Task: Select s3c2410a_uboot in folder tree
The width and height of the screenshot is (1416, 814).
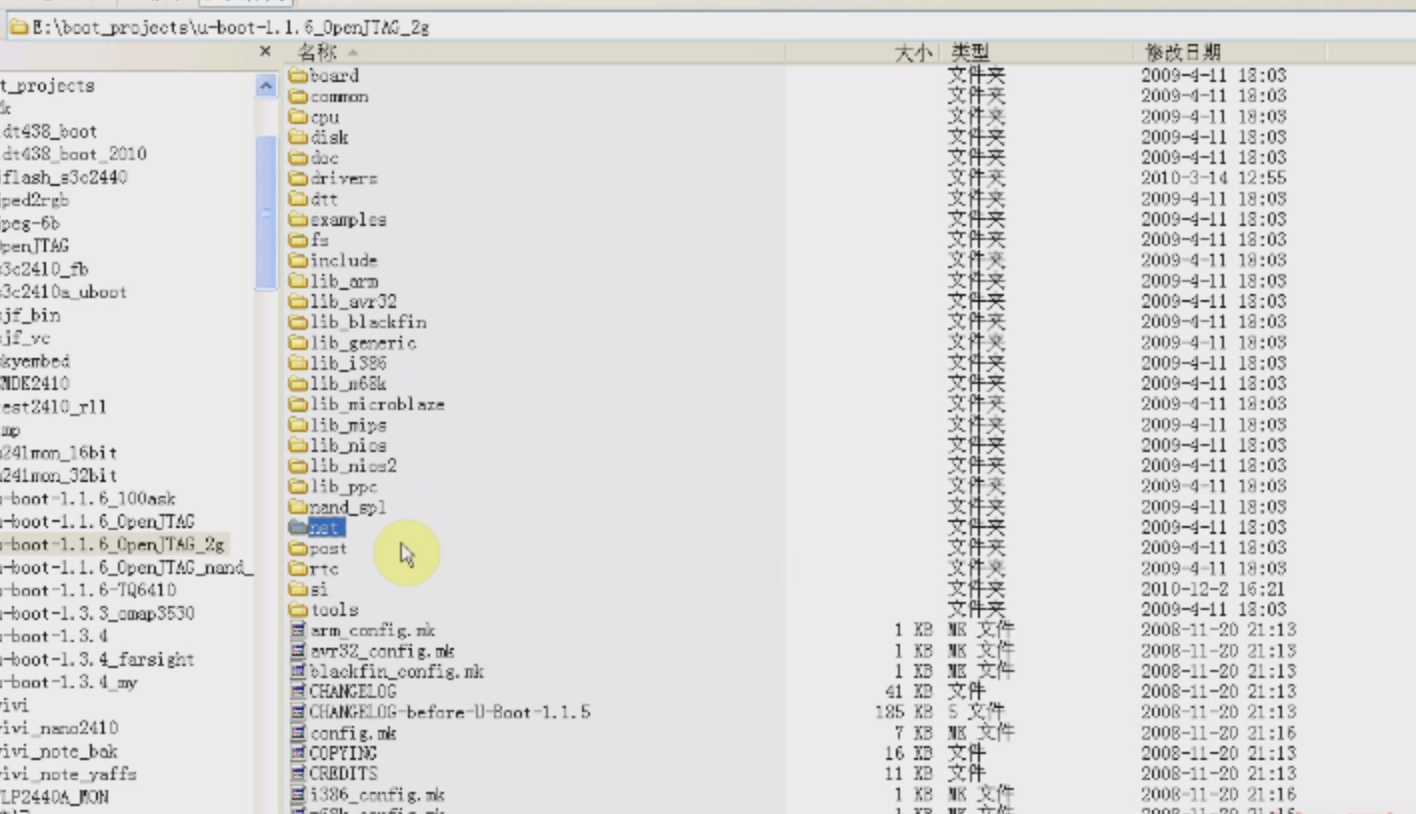Action: coord(64,292)
